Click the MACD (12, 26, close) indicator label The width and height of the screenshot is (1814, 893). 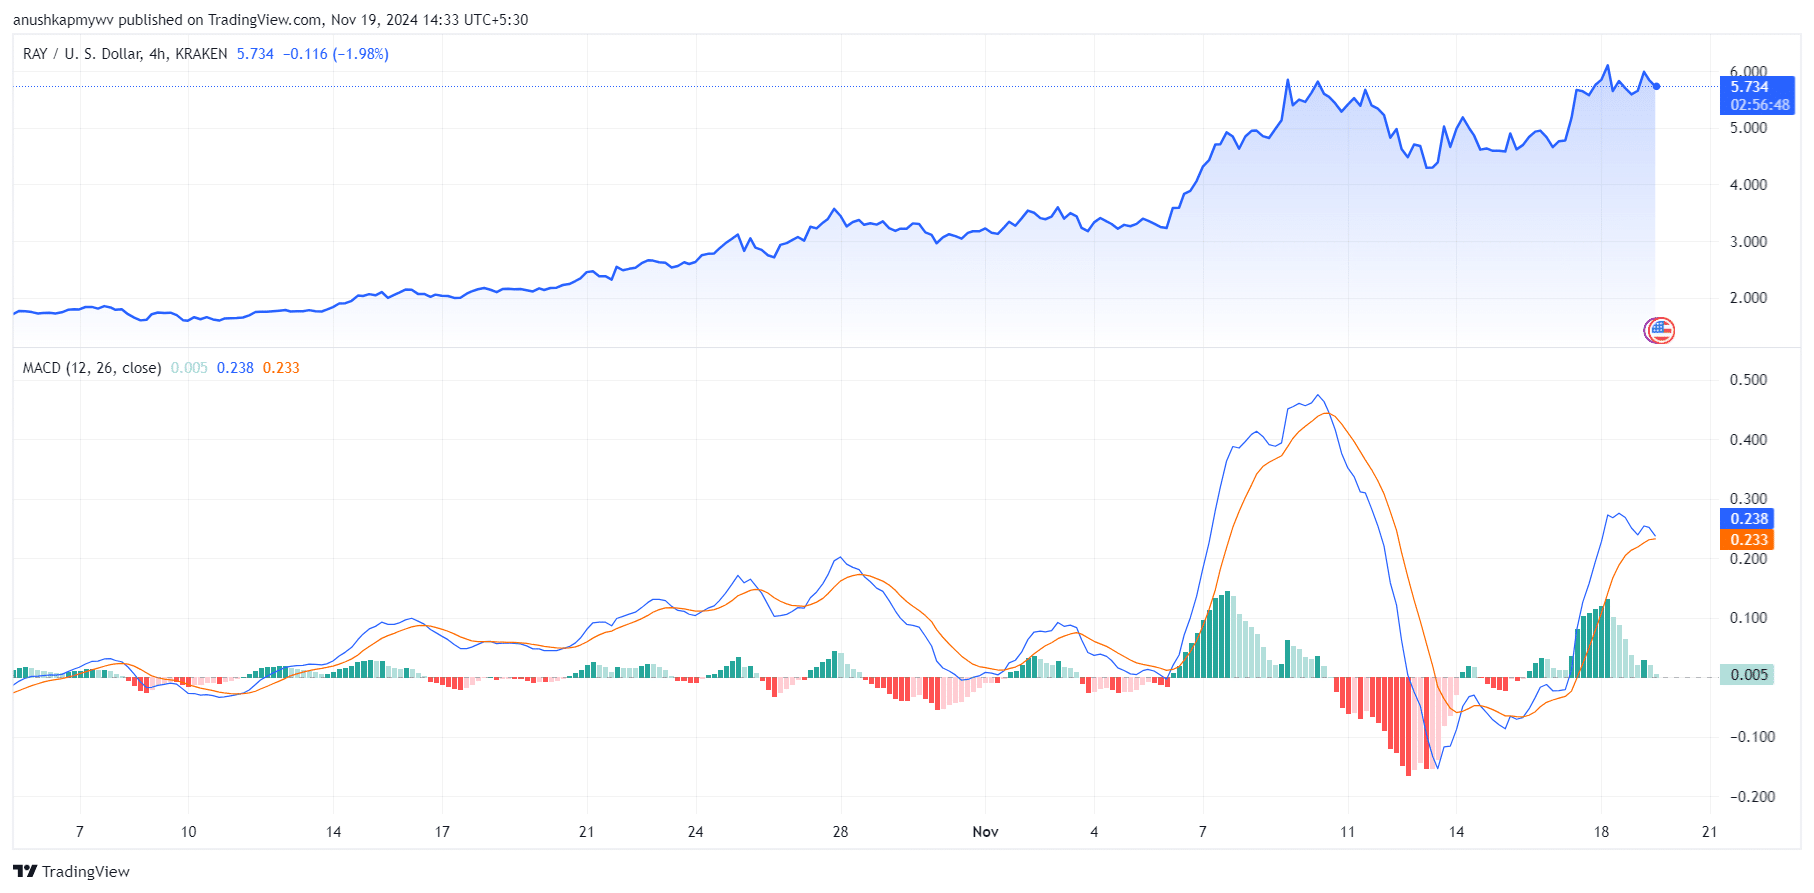(92, 368)
